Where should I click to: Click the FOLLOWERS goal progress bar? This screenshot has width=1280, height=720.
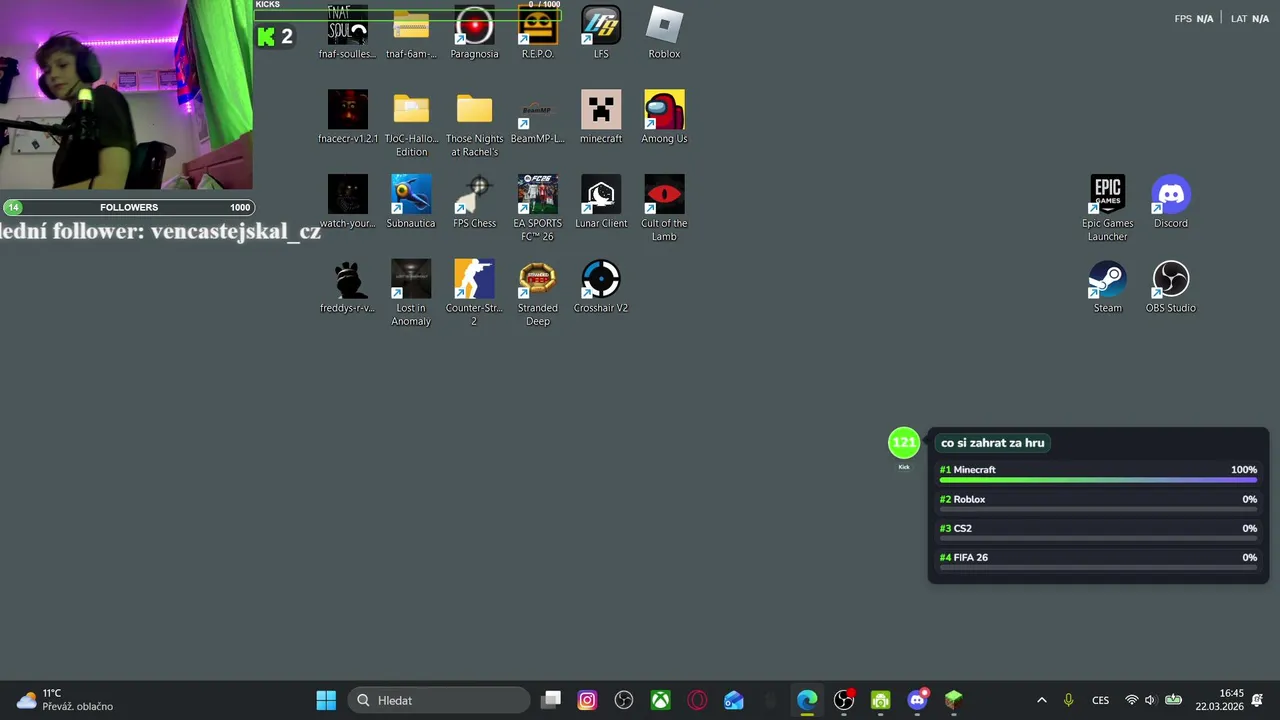coord(128,207)
